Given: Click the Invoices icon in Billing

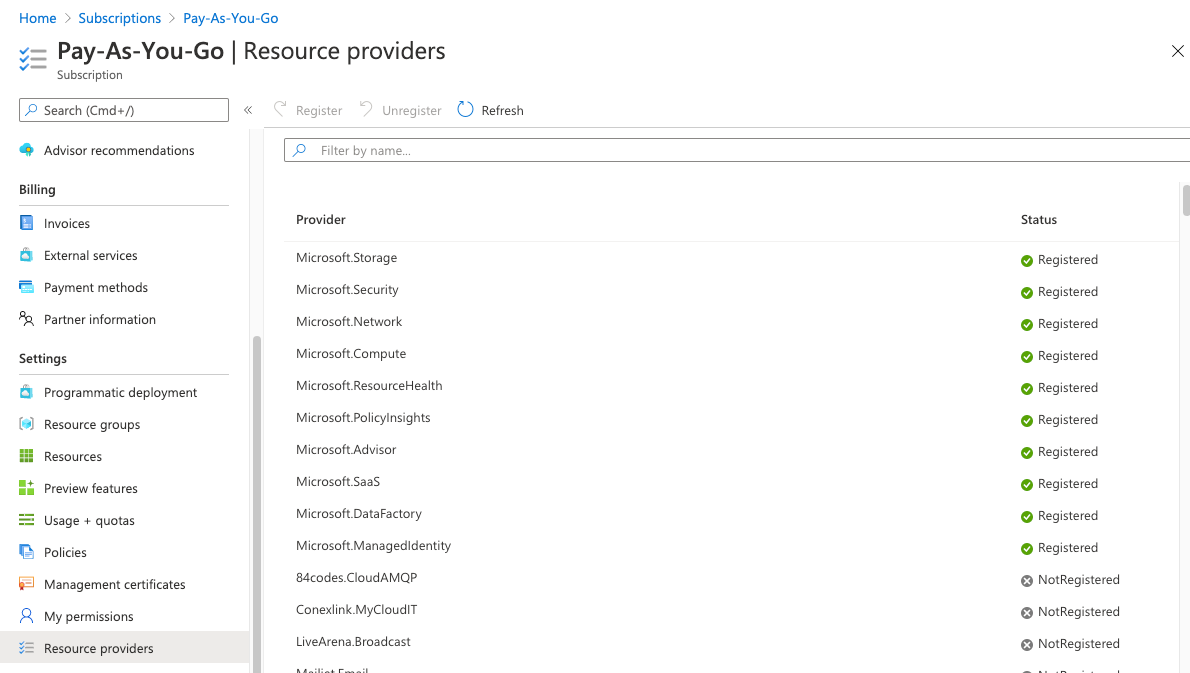Looking at the screenshot, I should click(x=27, y=223).
